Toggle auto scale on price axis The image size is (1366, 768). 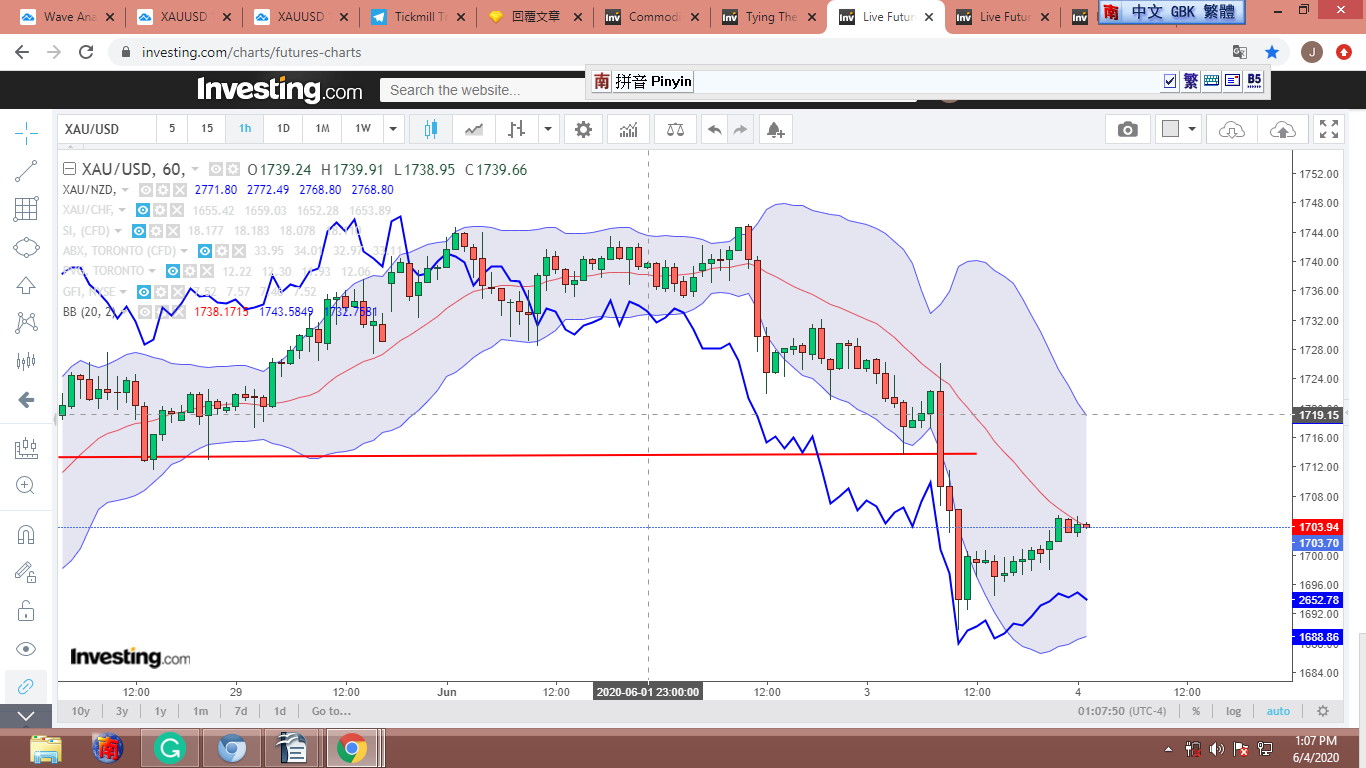click(1278, 711)
